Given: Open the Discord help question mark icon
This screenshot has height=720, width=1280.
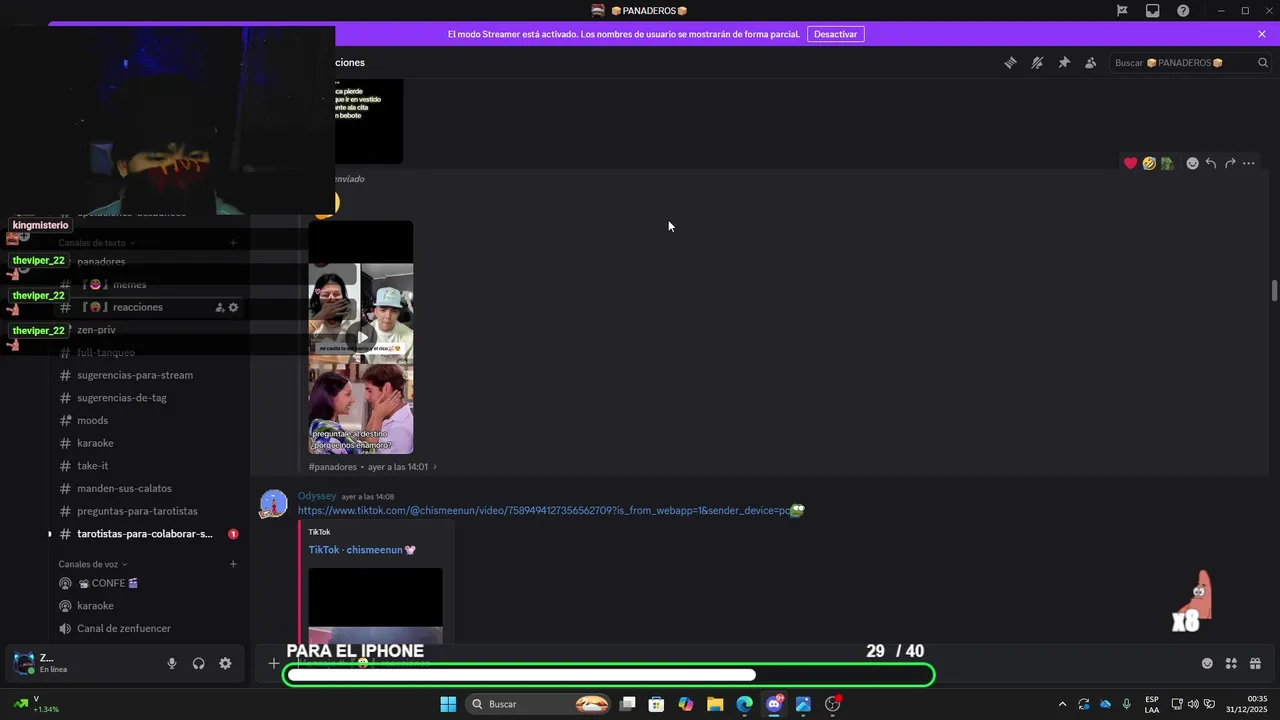Looking at the screenshot, I should [x=1183, y=11].
